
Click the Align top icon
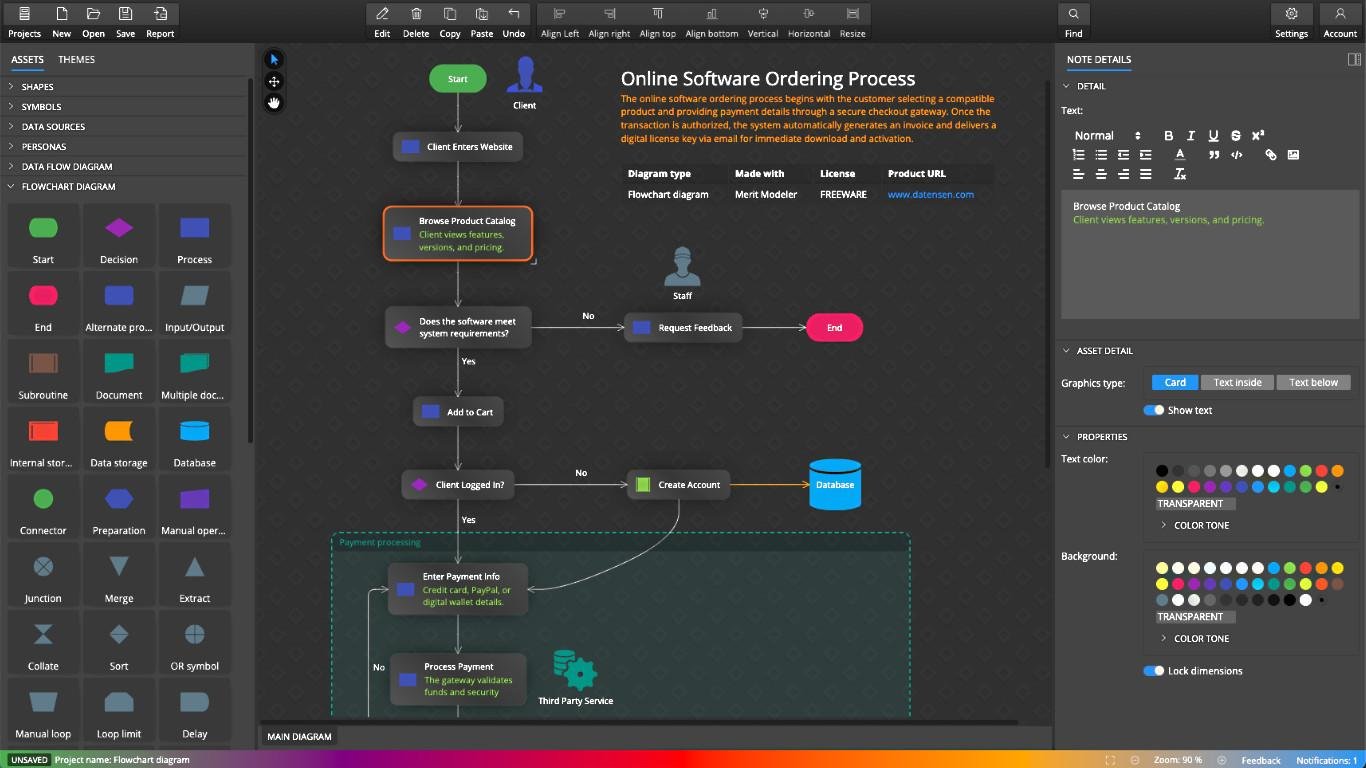coord(657,14)
